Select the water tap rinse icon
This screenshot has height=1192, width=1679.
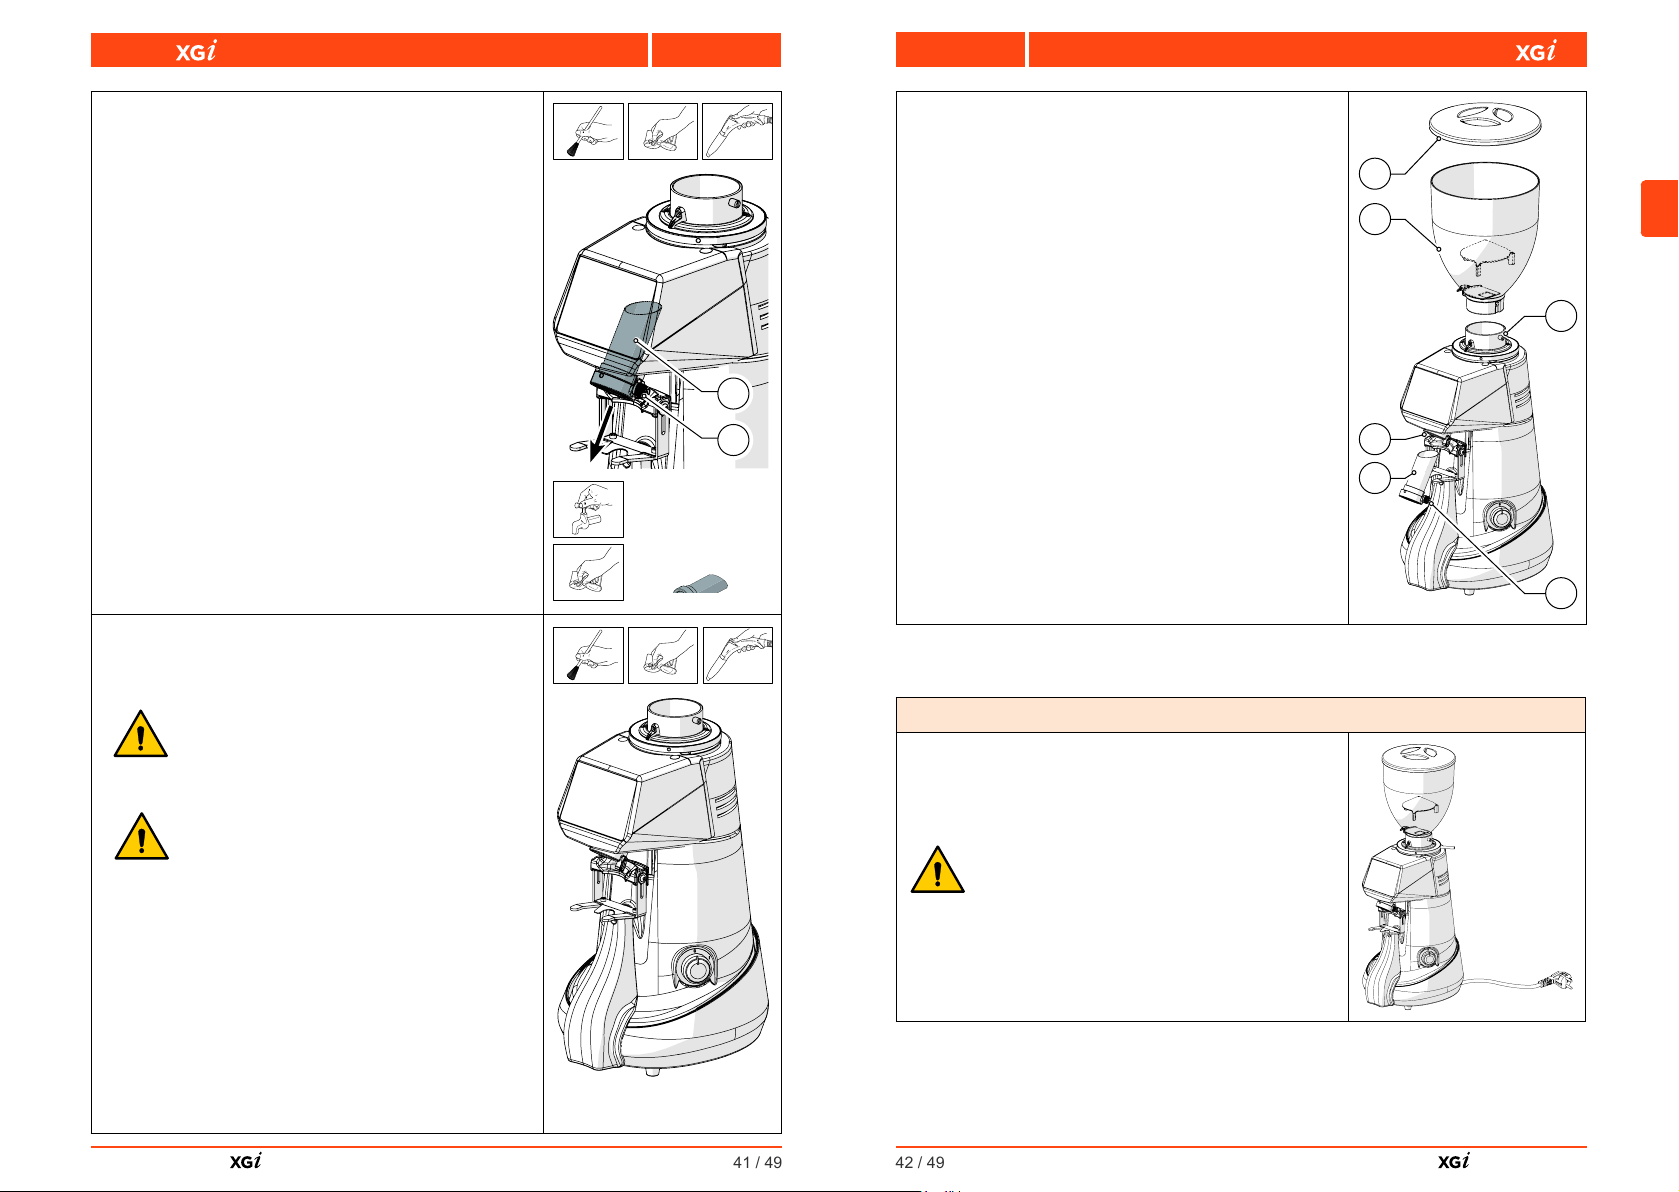coord(588,509)
